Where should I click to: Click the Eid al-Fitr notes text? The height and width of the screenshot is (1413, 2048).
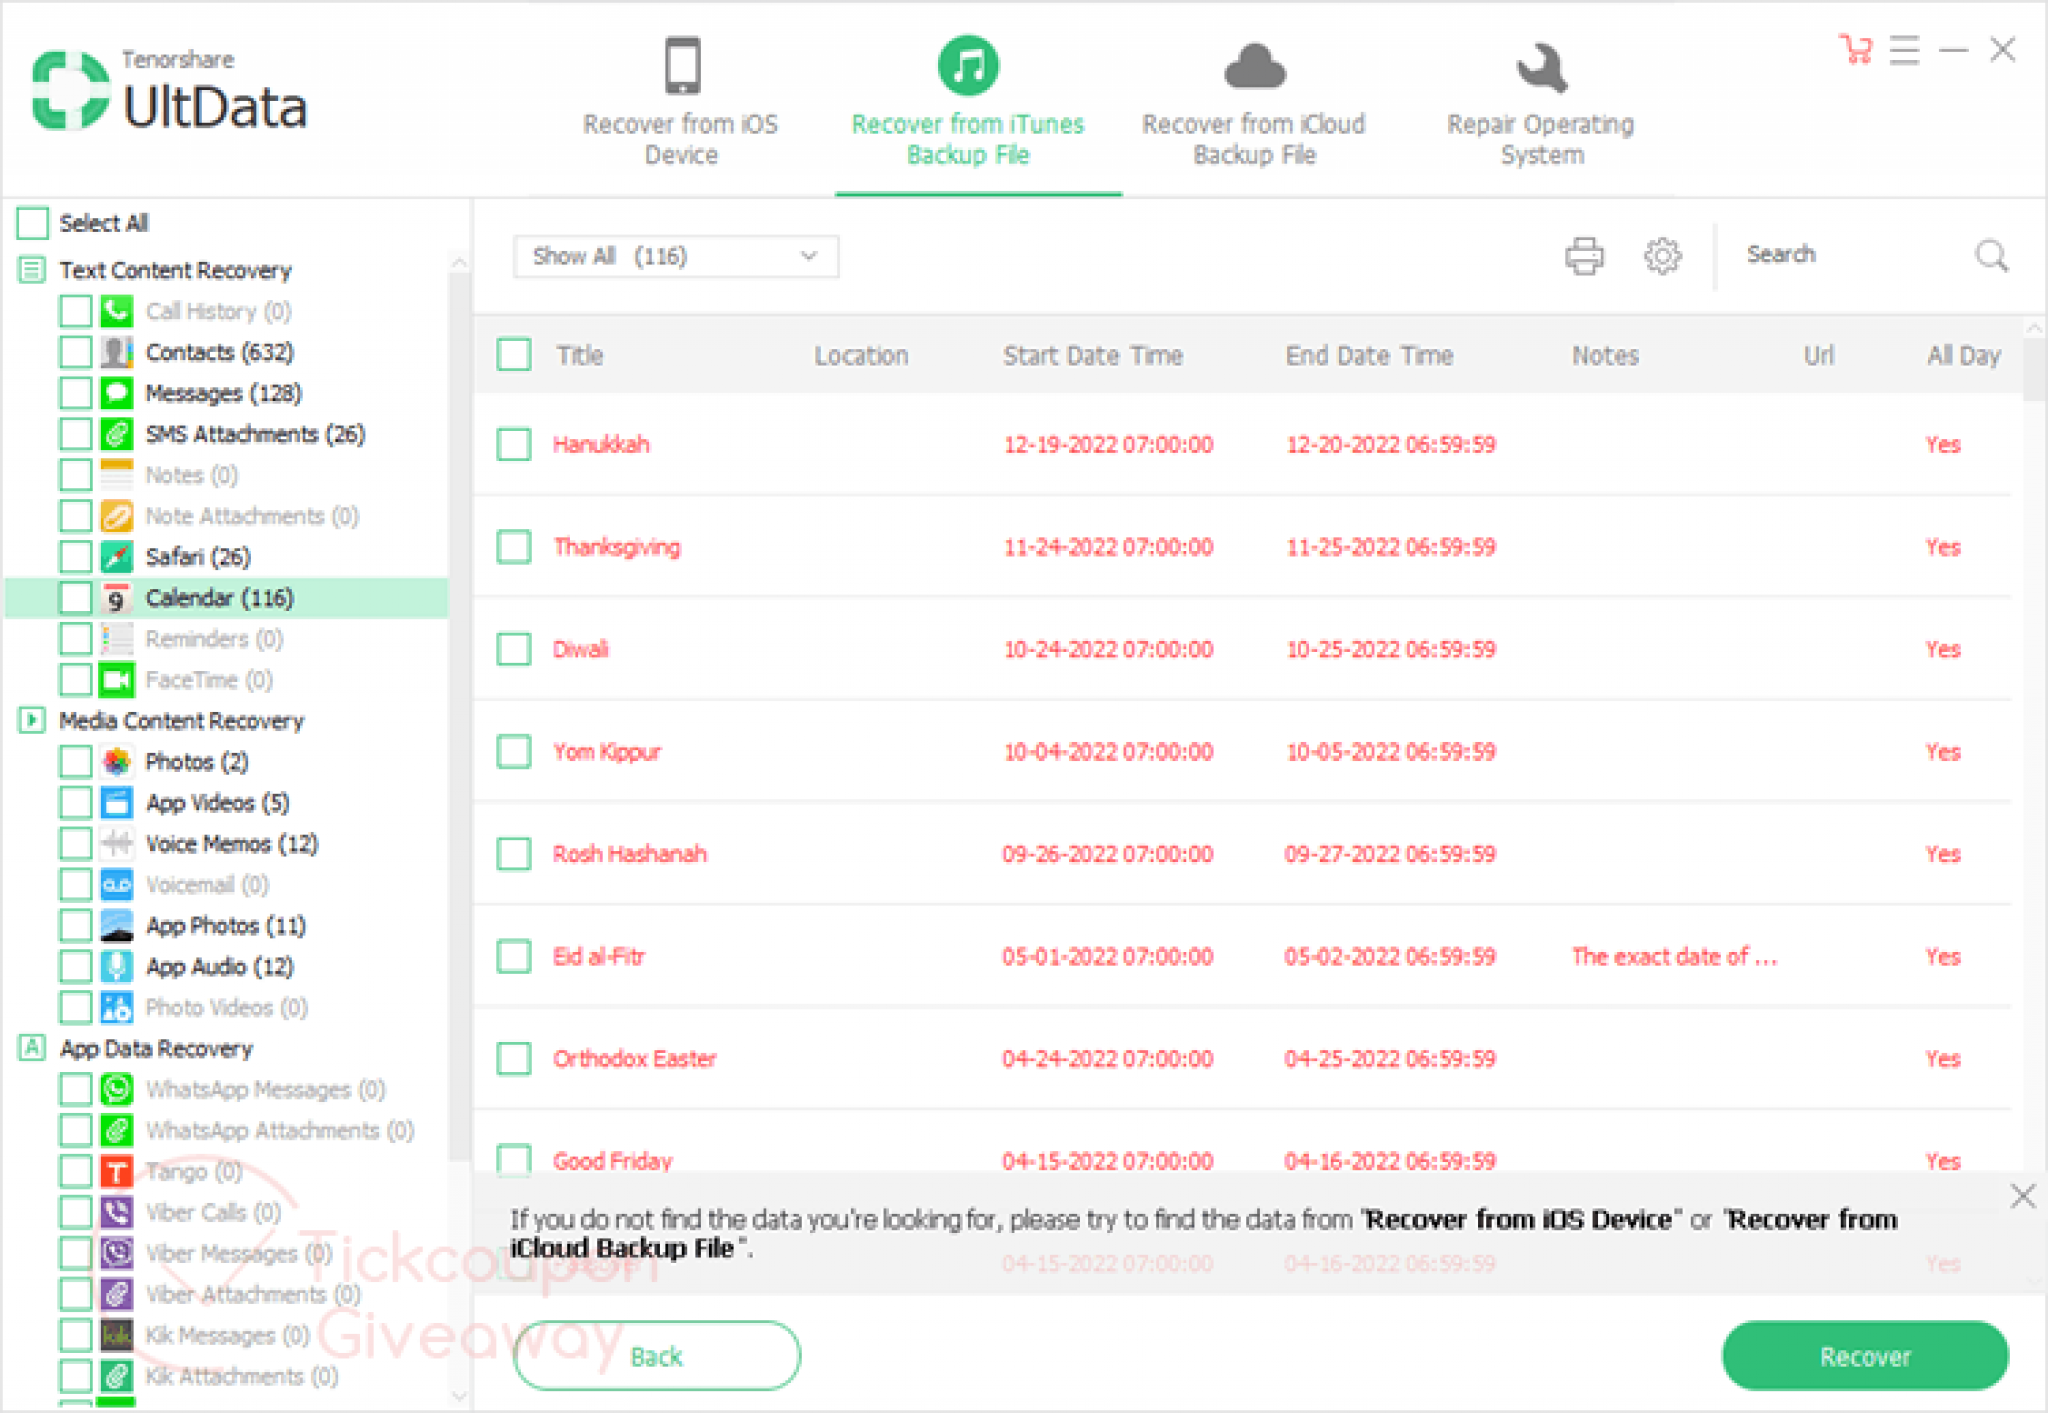click(1674, 957)
